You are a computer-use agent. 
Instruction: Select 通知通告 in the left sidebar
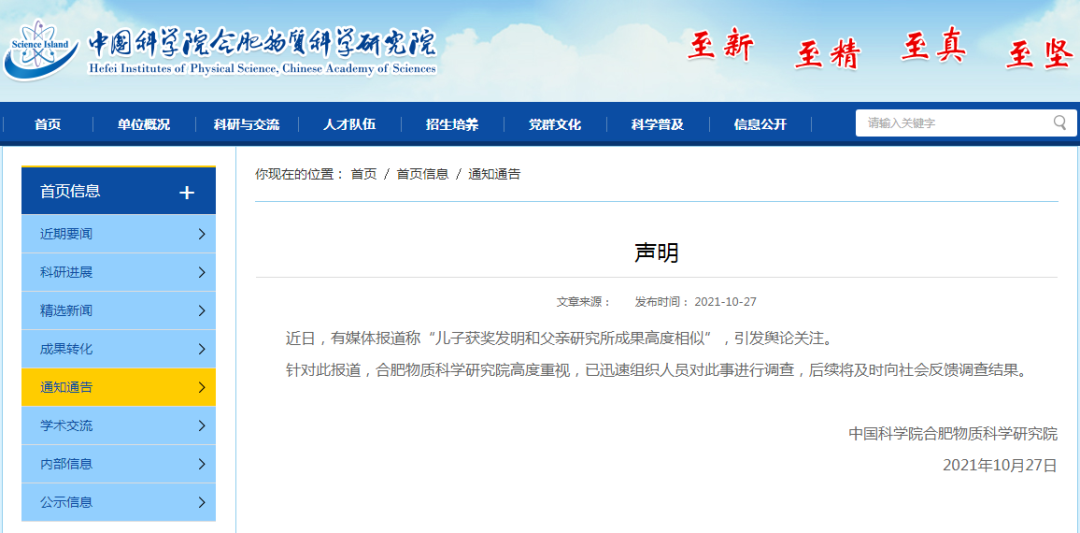[x=118, y=388]
